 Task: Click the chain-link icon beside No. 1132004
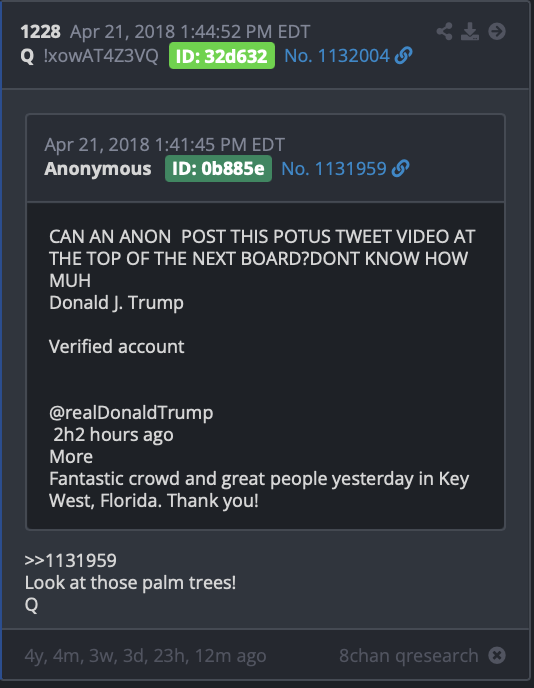(x=403, y=56)
